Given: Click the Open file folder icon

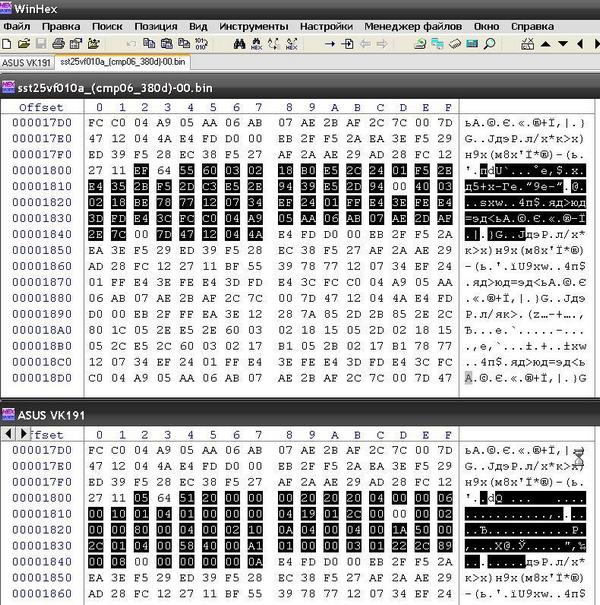Looking at the screenshot, I should tap(23, 44).
